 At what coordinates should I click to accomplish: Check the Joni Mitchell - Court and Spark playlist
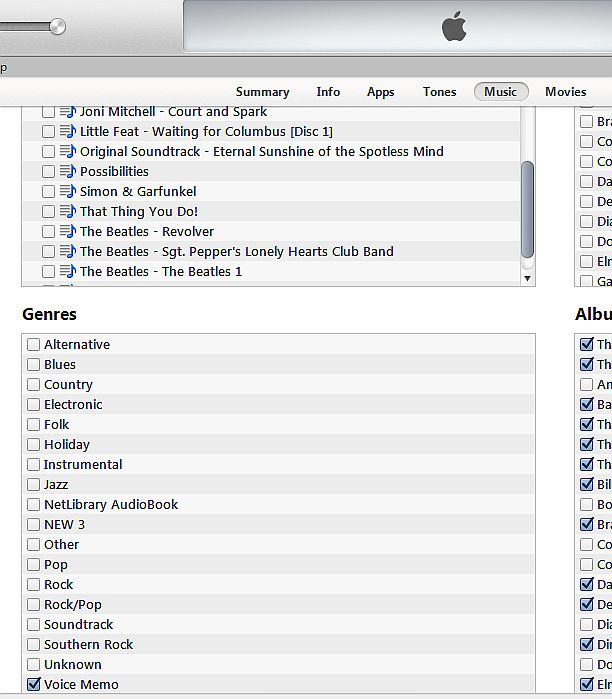[x=48, y=112]
